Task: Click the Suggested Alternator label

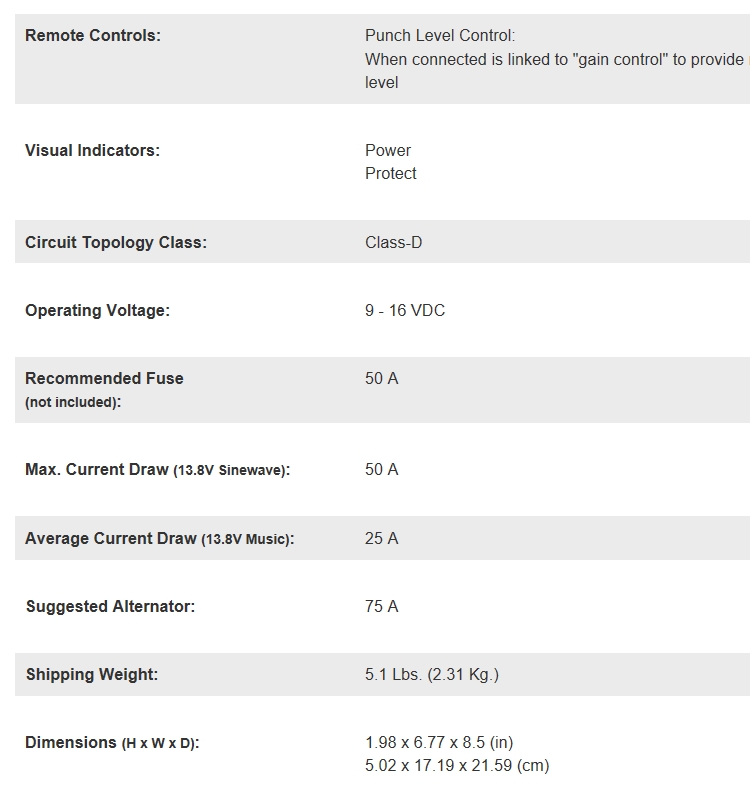Action: [110, 607]
